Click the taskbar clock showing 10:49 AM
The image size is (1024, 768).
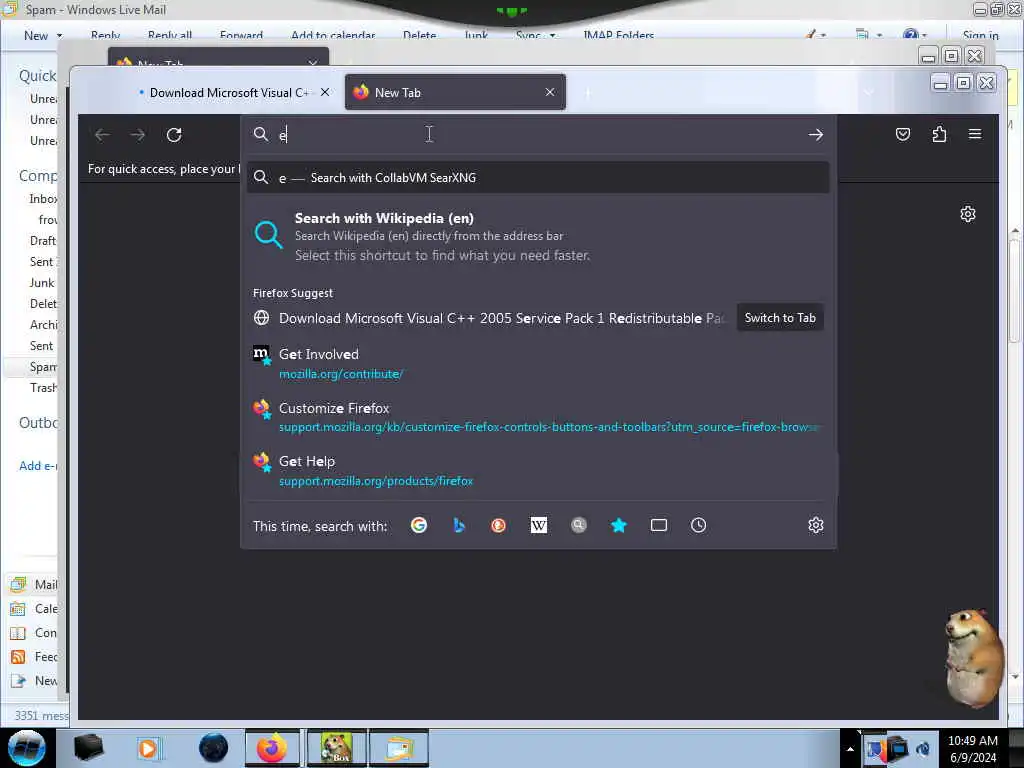pos(972,749)
